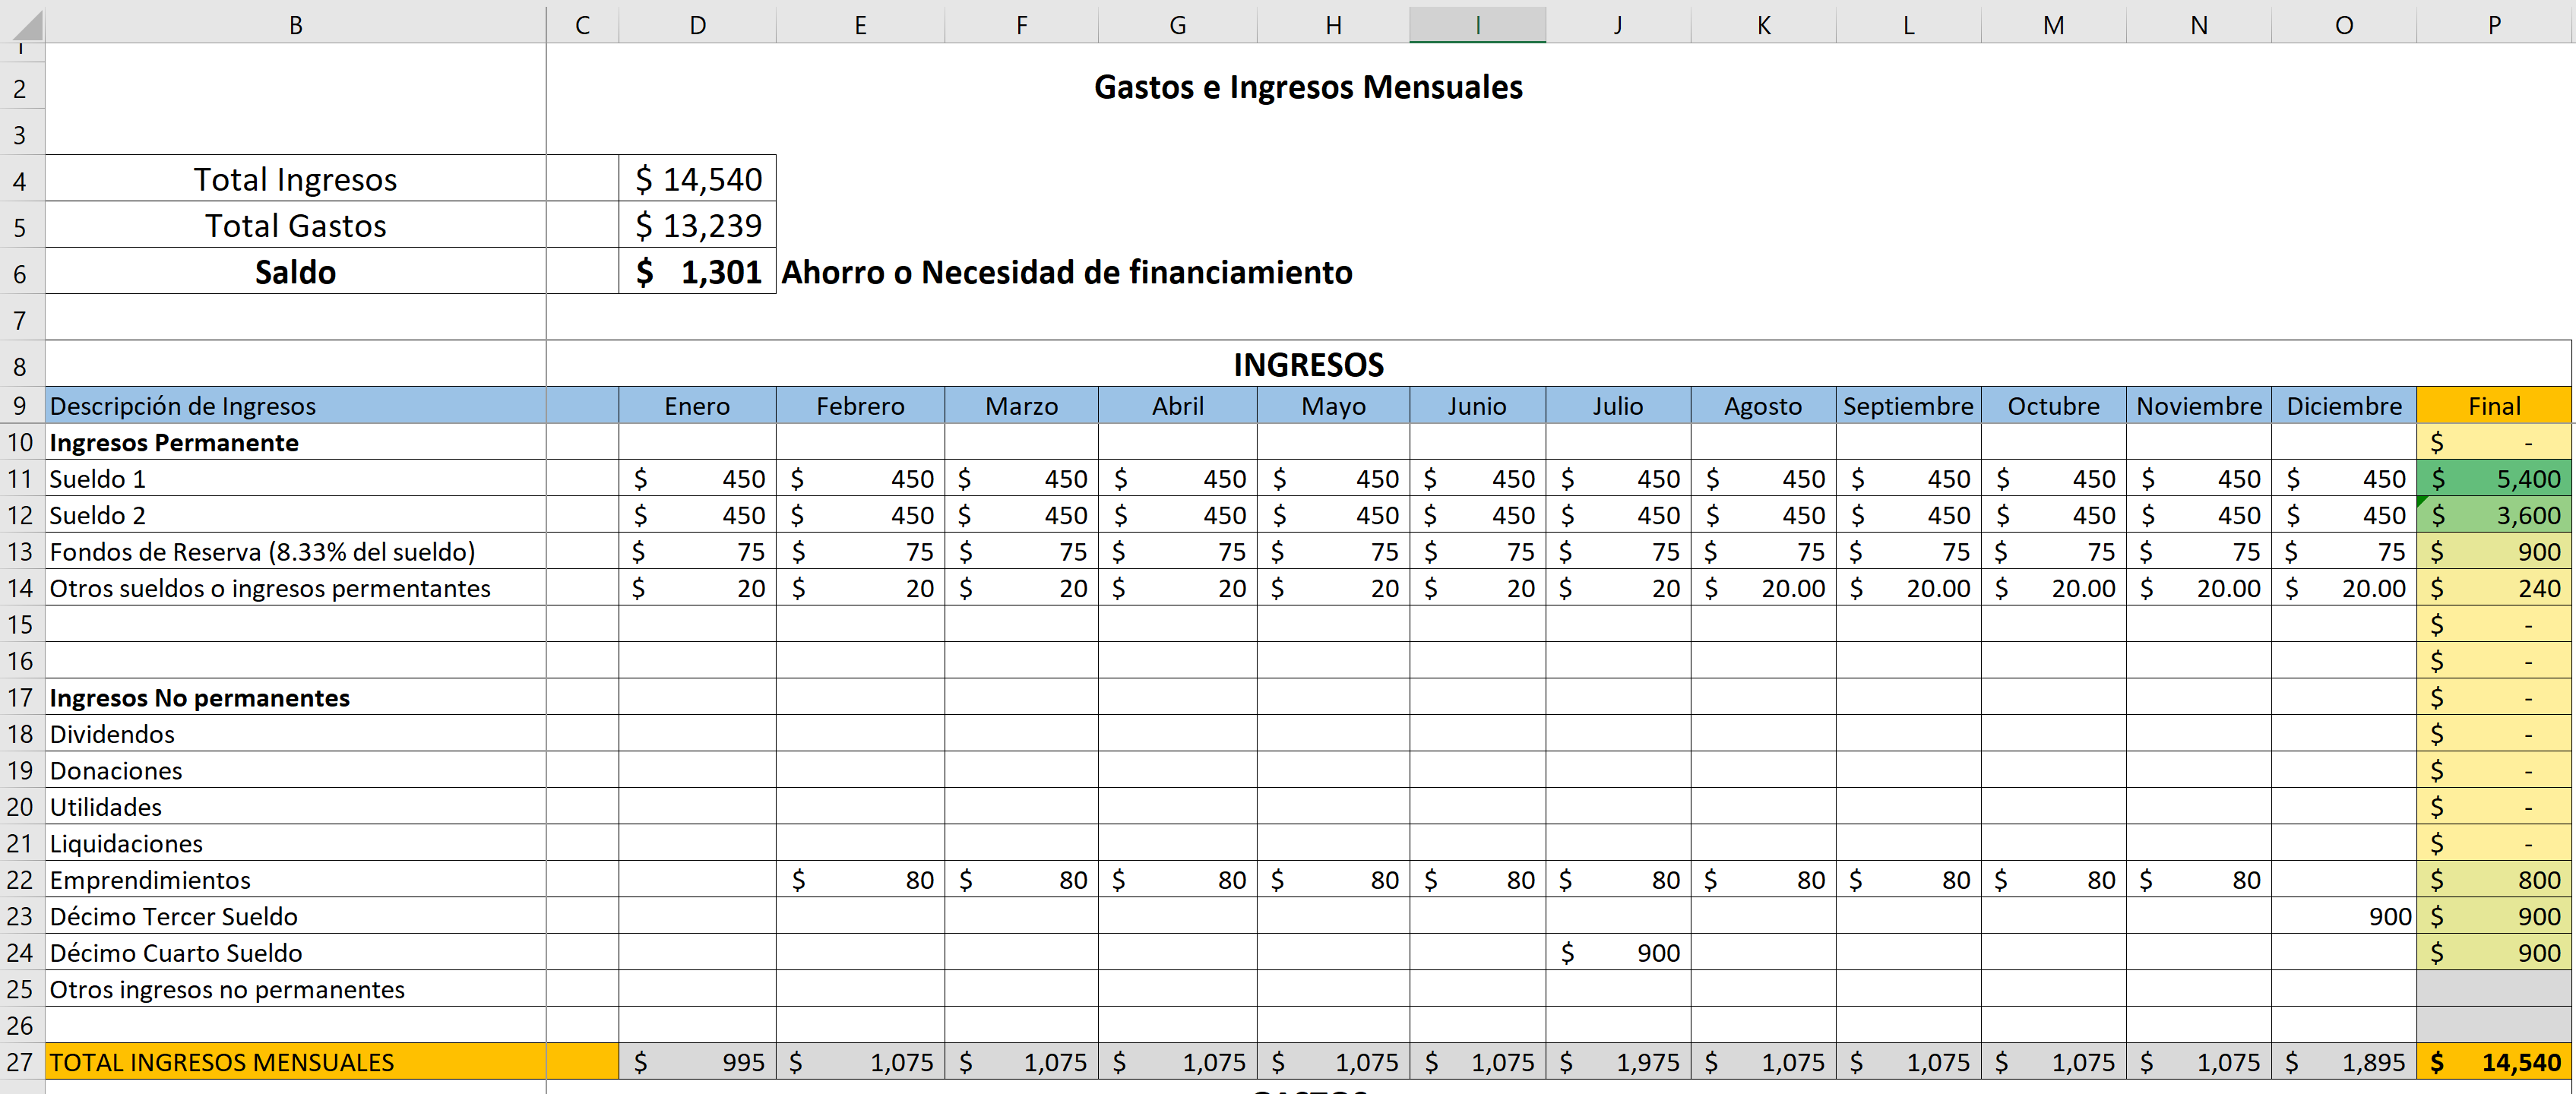The width and height of the screenshot is (2576, 1094).
Task: Click the Julio monthly total 1,975
Action: pyautogui.click(x=1618, y=1062)
